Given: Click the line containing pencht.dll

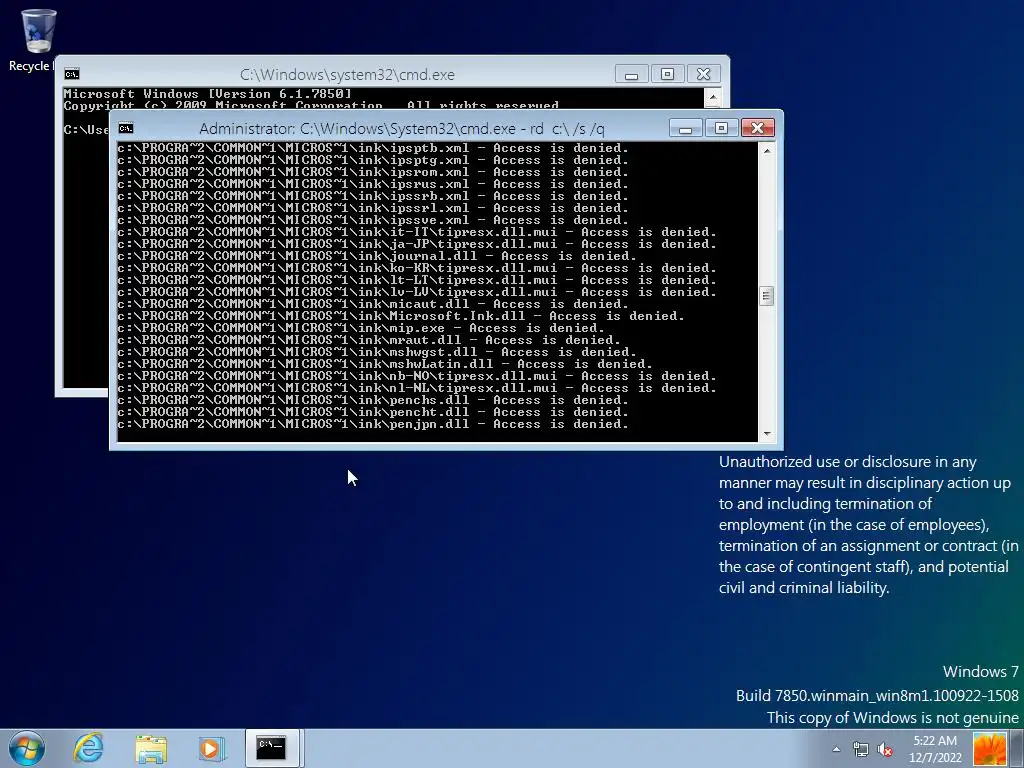Looking at the screenshot, I should tap(373, 412).
